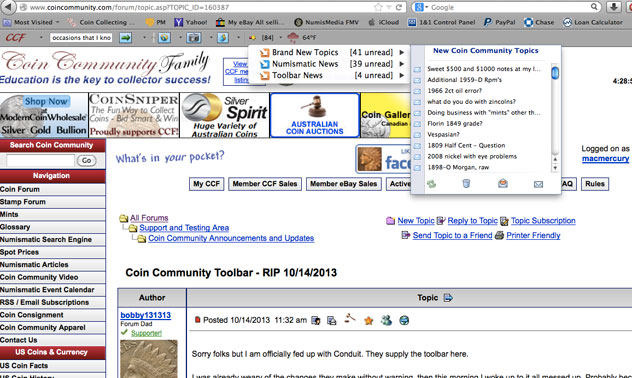Image resolution: width=632 pixels, height=378 pixels.
Task: Click the Topic Subscription link
Action: (543, 221)
